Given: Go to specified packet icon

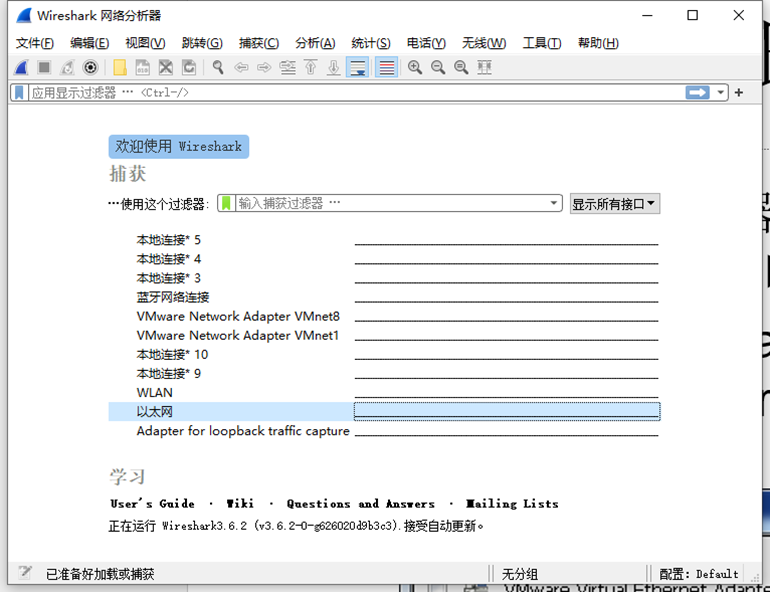Looking at the screenshot, I should tap(288, 67).
